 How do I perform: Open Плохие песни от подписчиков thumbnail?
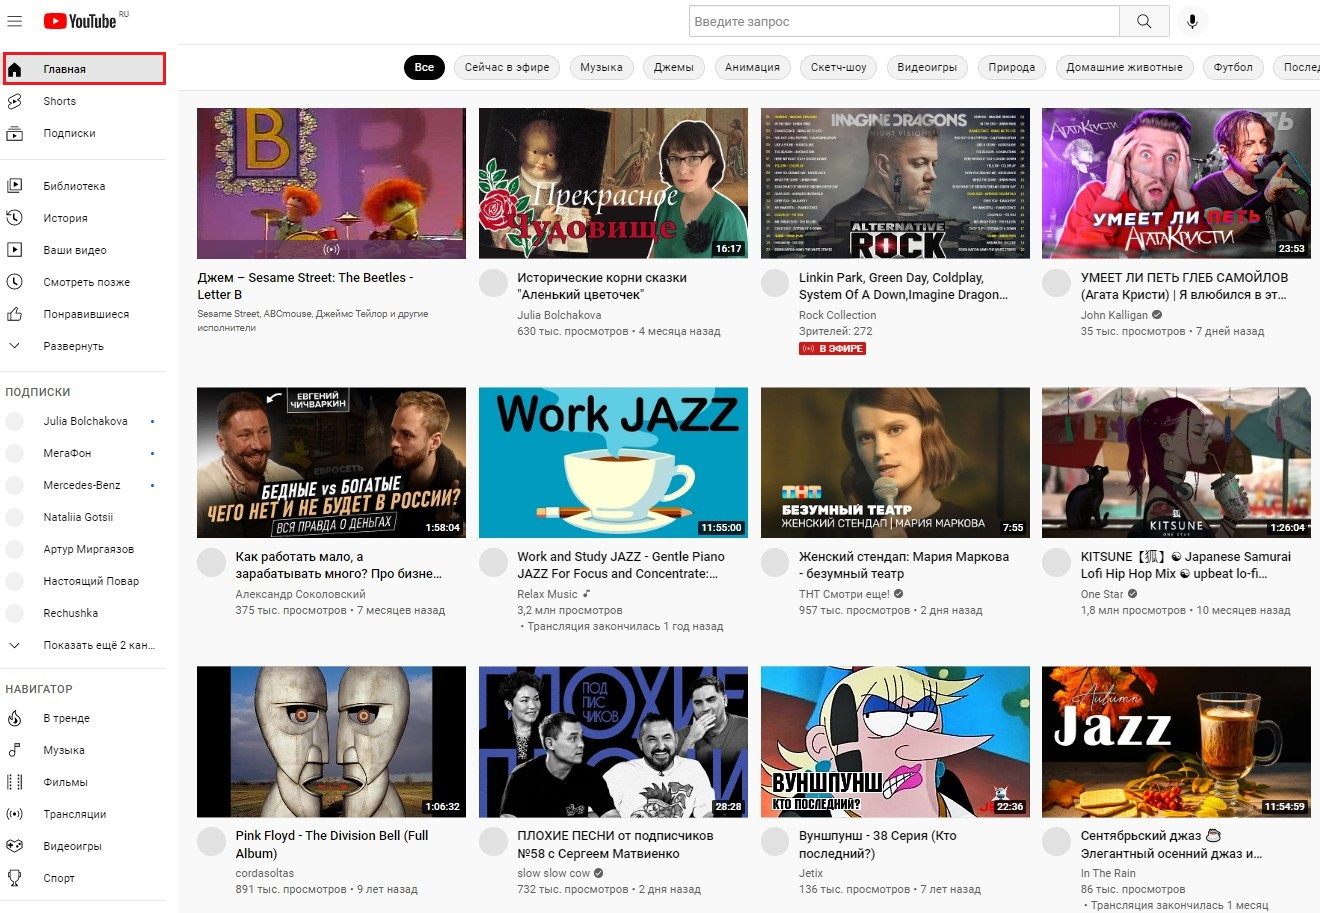pyautogui.click(x=613, y=741)
